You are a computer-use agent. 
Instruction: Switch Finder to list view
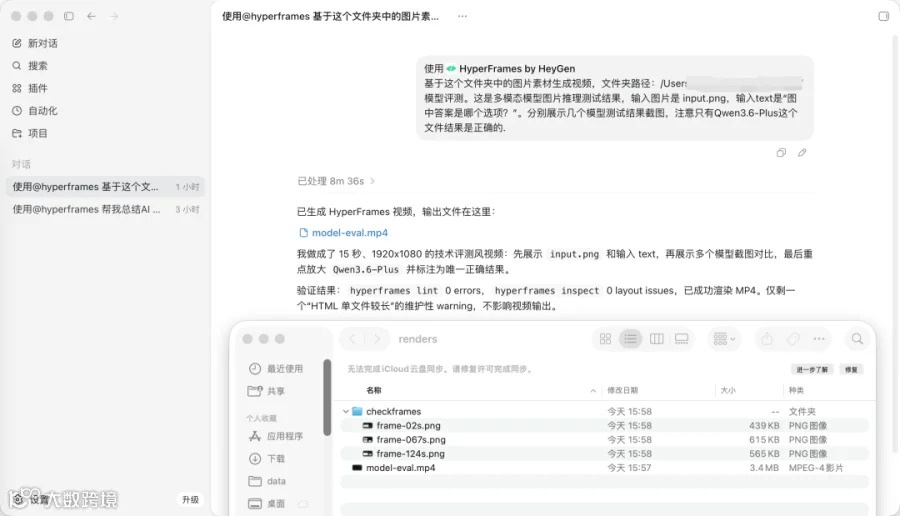(630, 339)
